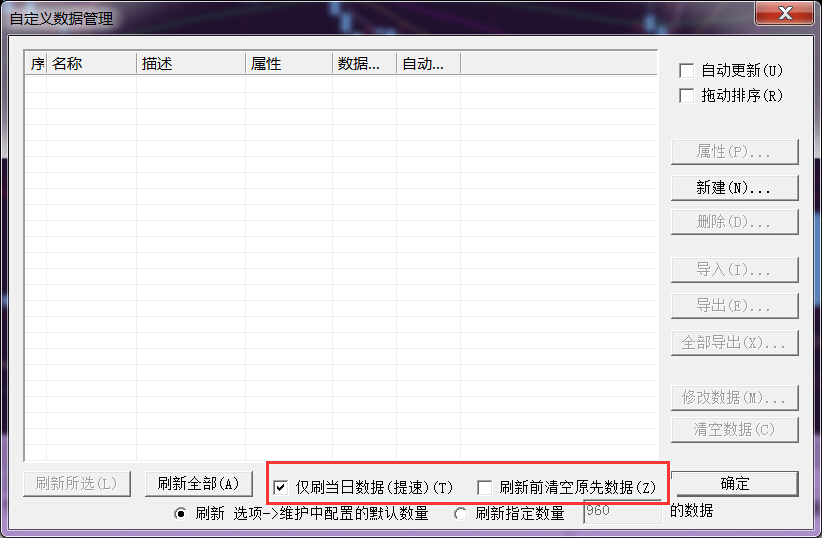
Task: Click the 导入(I)... button
Action: pyautogui.click(x=734, y=270)
